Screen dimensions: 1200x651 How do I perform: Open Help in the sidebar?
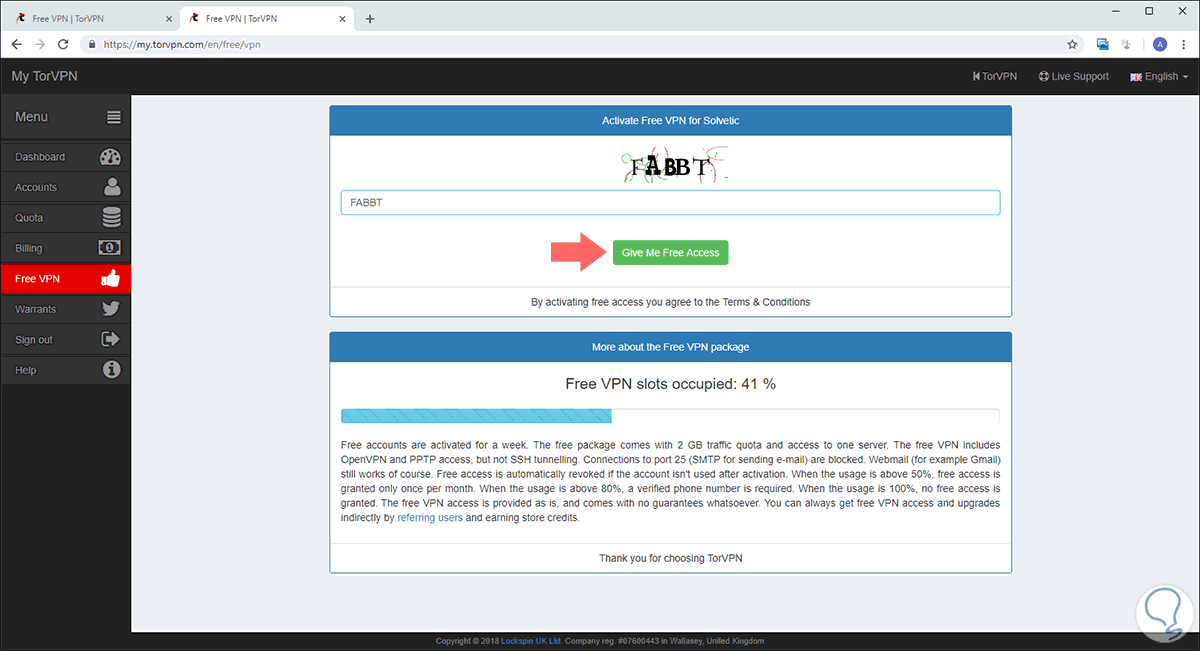[x=65, y=370]
